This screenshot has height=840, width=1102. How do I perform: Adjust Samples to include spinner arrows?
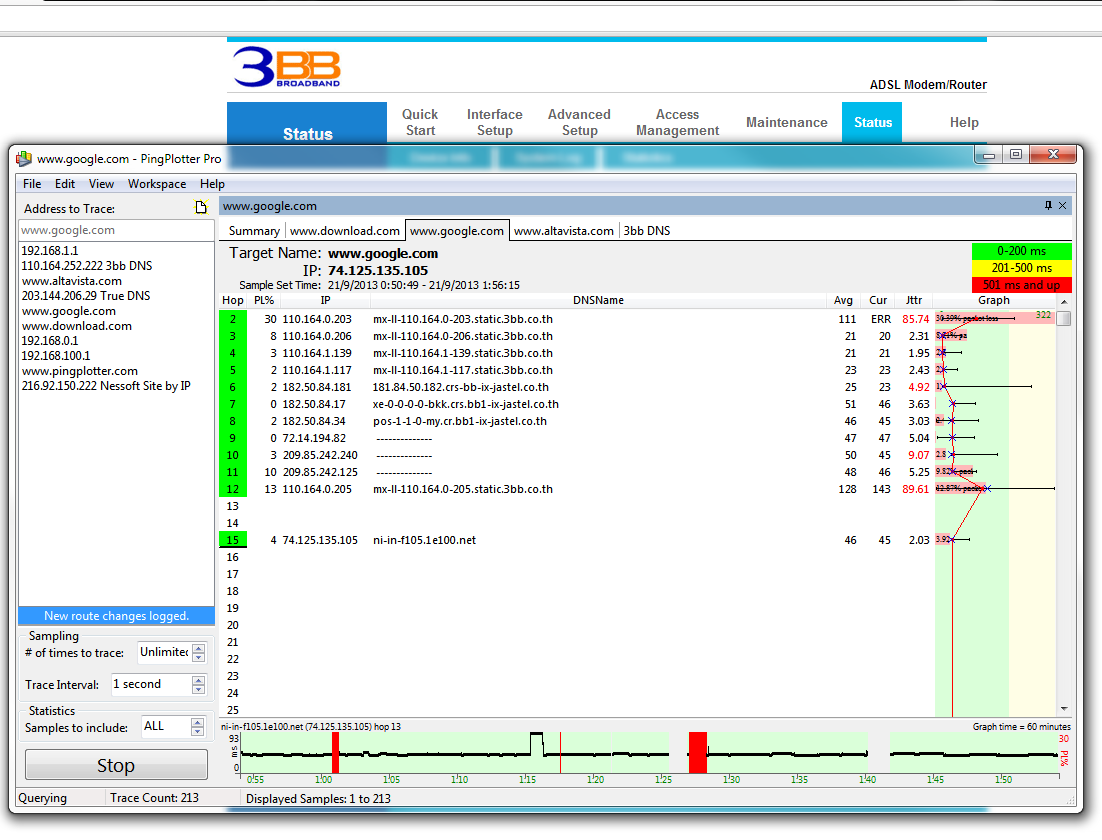pyautogui.click(x=197, y=726)
